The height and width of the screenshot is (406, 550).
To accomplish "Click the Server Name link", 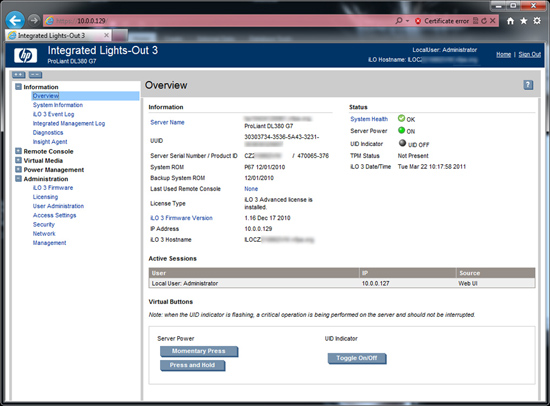I will click(x=167, y=122).
